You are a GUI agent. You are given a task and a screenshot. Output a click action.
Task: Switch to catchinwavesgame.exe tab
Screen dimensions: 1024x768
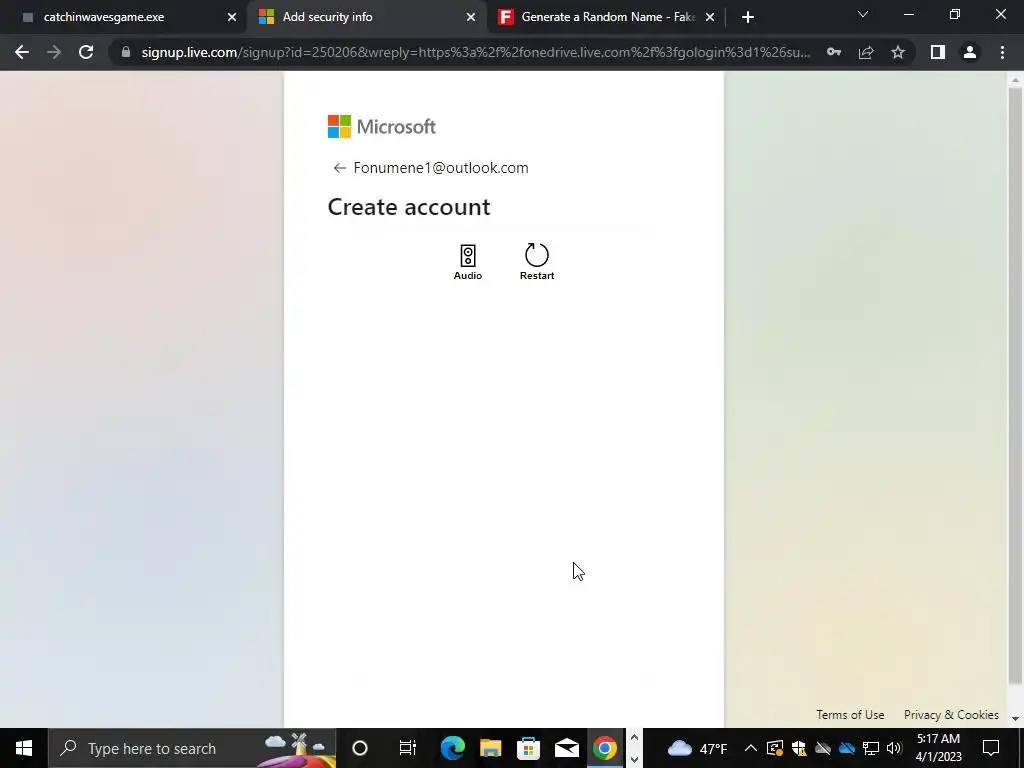tap(124, 17)
